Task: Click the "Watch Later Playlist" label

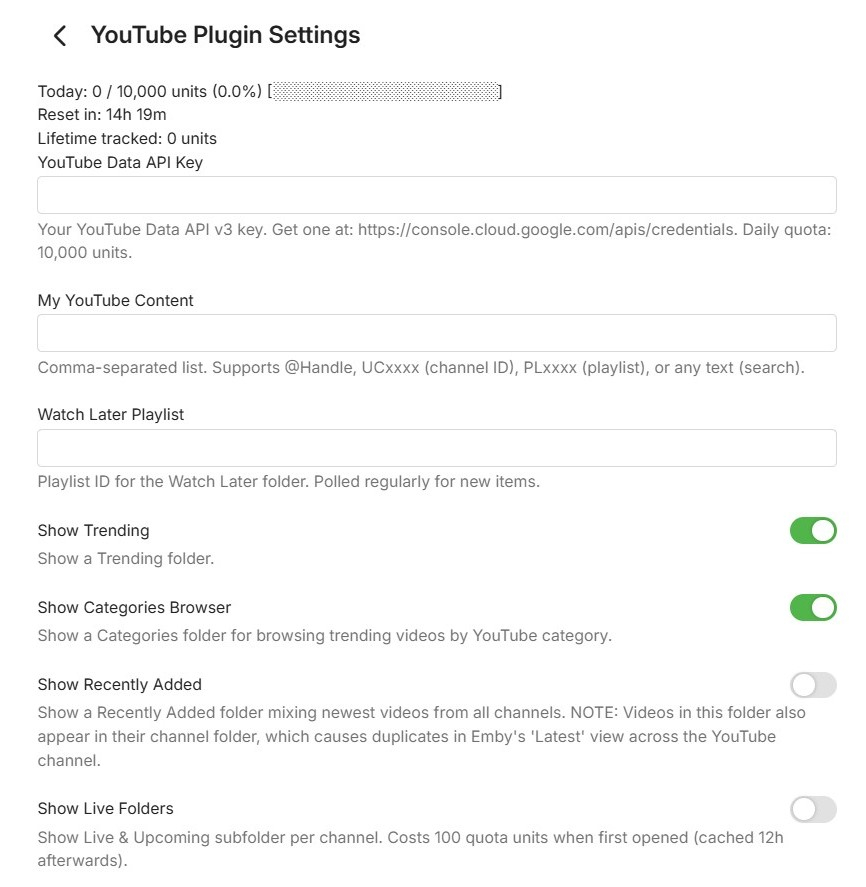Action: coord(111,414)
